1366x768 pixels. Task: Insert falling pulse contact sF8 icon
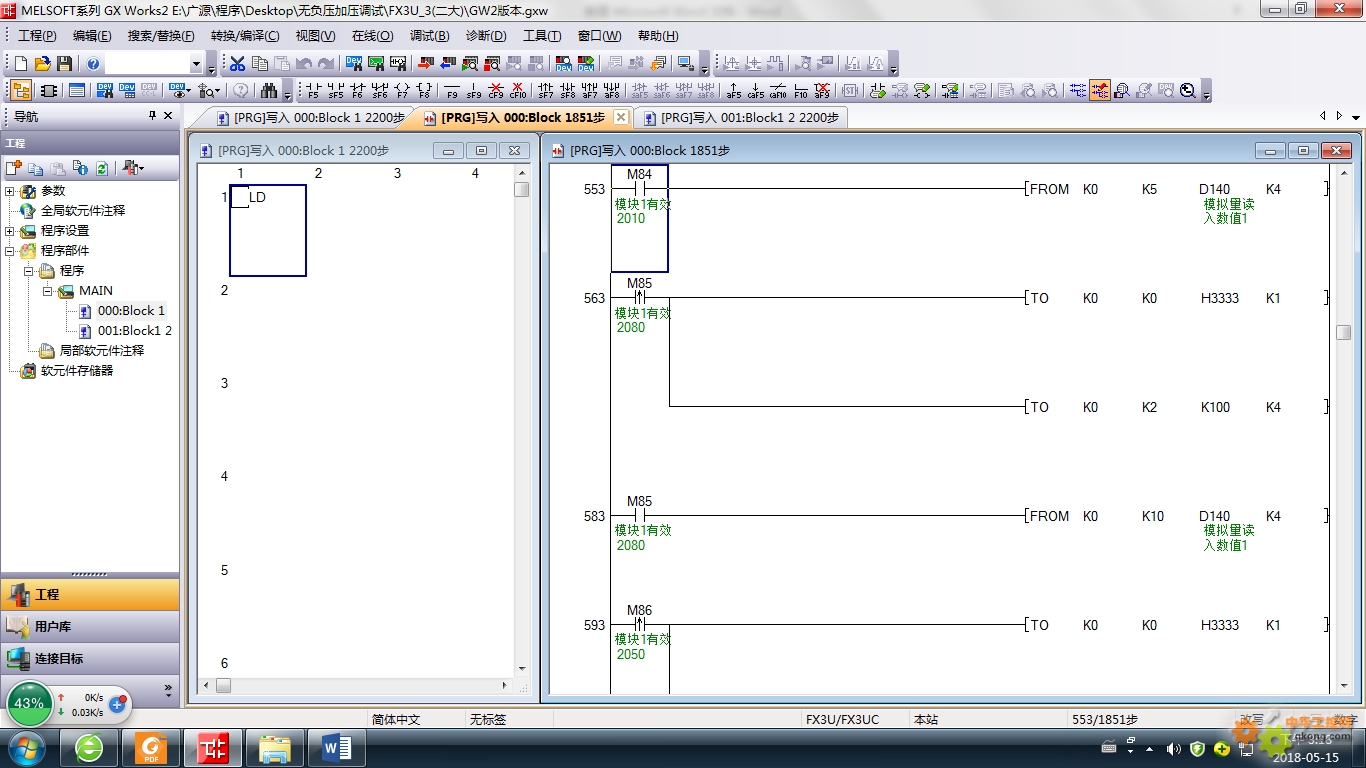(568, 91)
